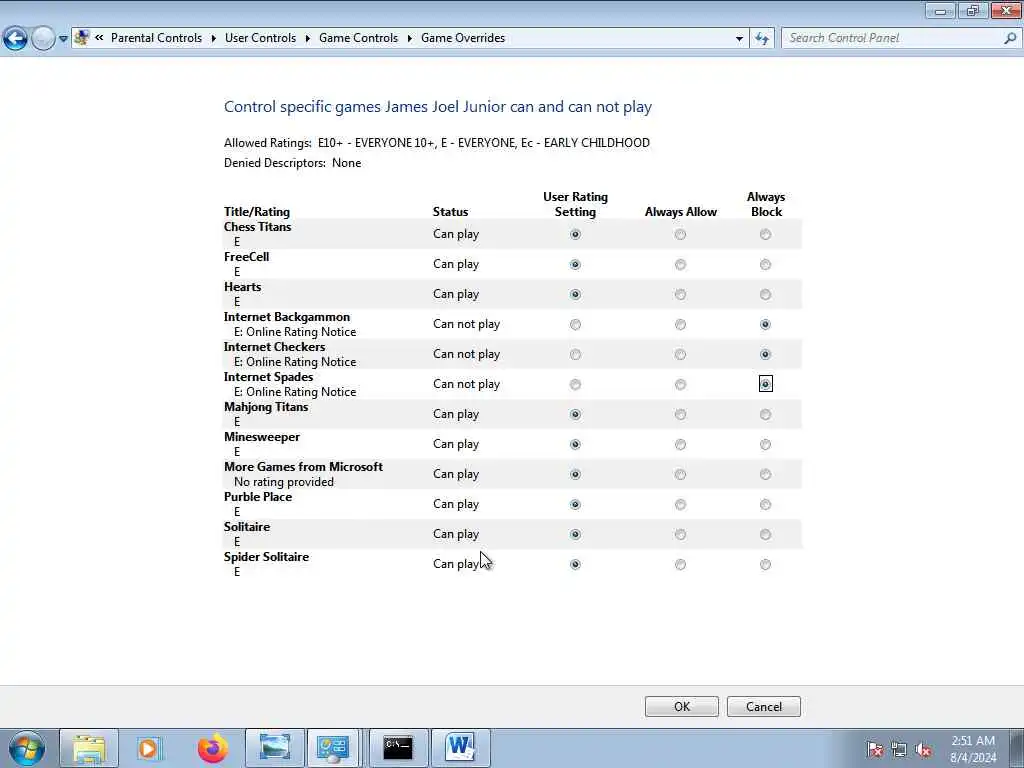
Task: Set Spider Solitaire to Always Allow
Action: tap(680, 565)
